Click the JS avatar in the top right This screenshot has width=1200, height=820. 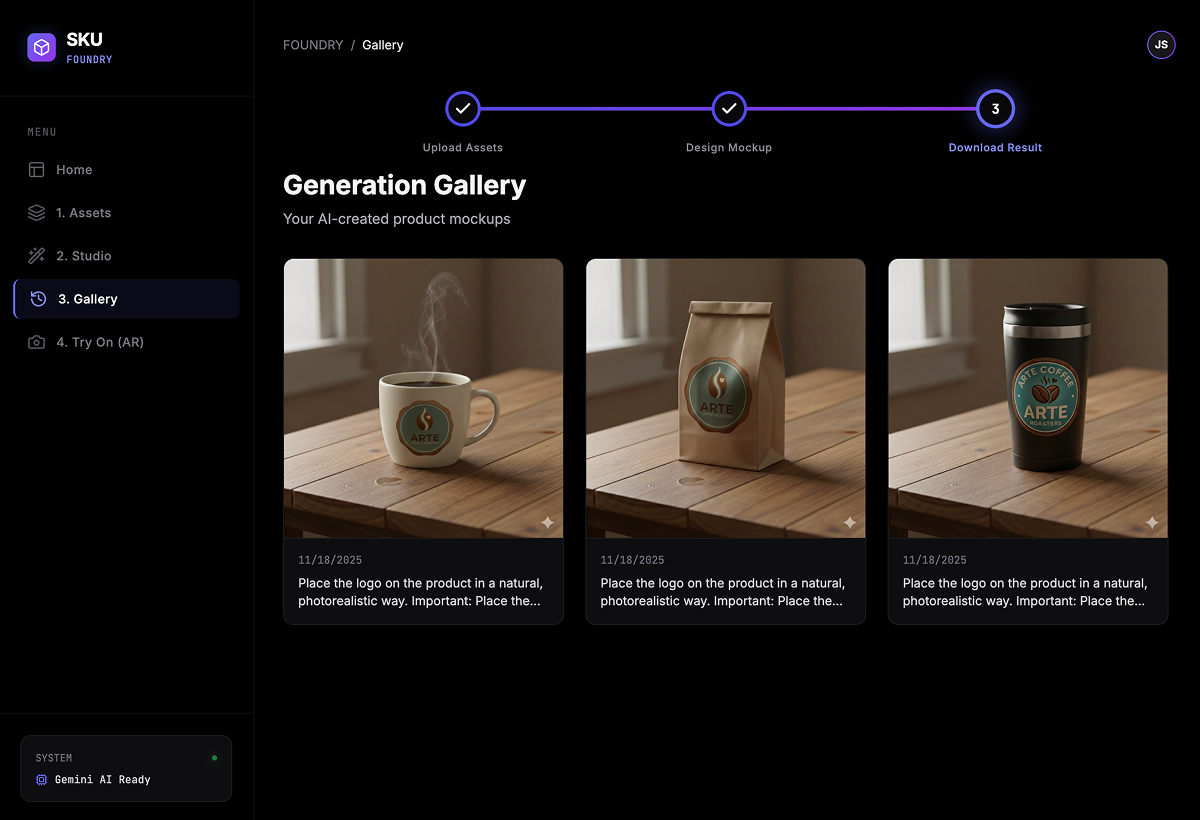[1160, 44]
